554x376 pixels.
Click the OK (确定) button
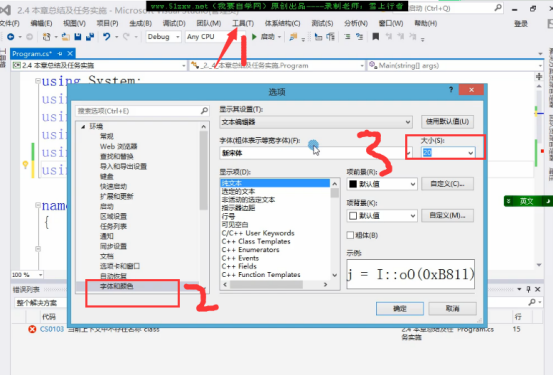point(400,309)
